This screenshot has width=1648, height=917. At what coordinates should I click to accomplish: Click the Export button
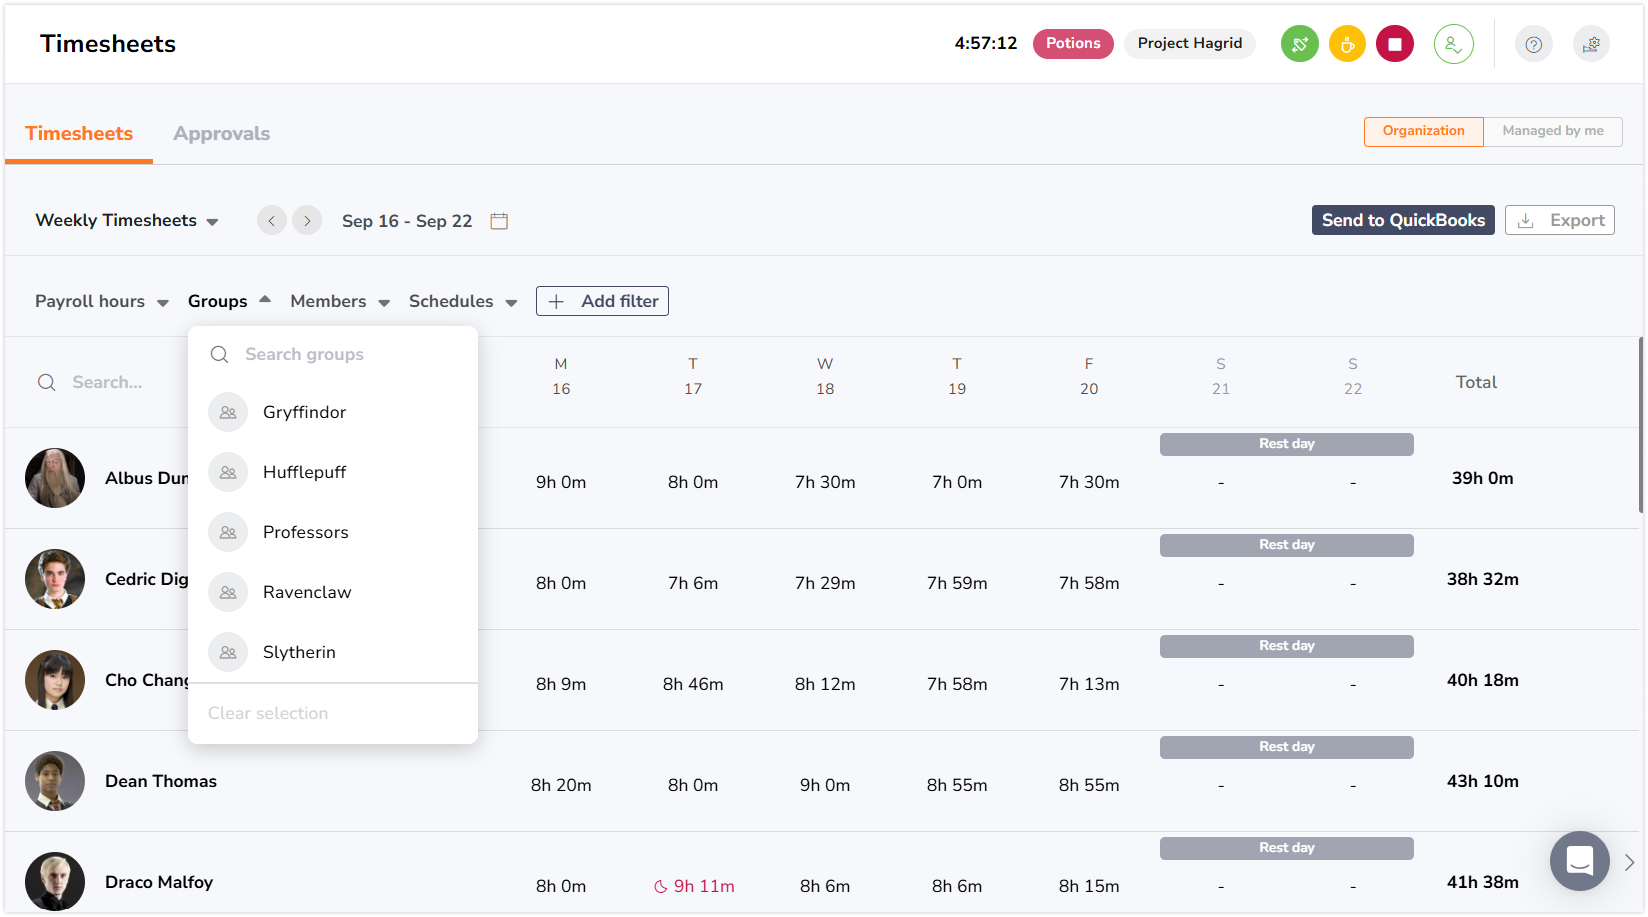click(x=1560, y=220)
